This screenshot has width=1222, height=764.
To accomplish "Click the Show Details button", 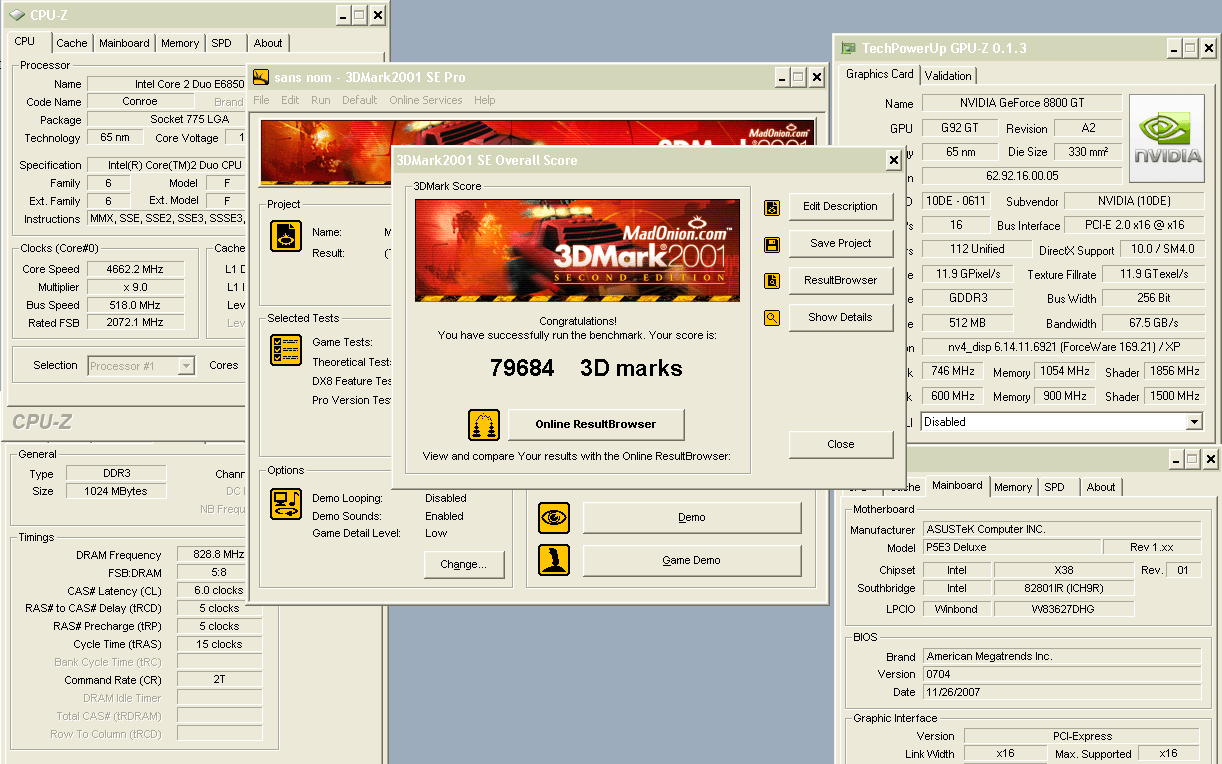I will pos(841,318).
